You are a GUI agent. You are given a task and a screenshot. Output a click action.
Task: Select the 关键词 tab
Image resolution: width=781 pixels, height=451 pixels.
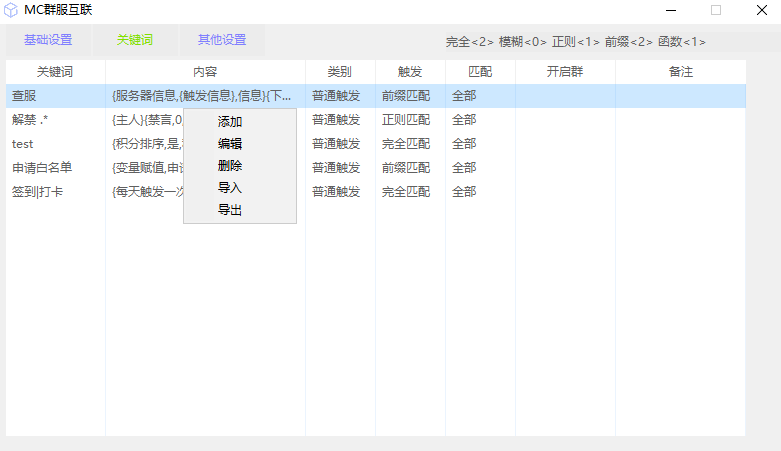pos(134,40)
